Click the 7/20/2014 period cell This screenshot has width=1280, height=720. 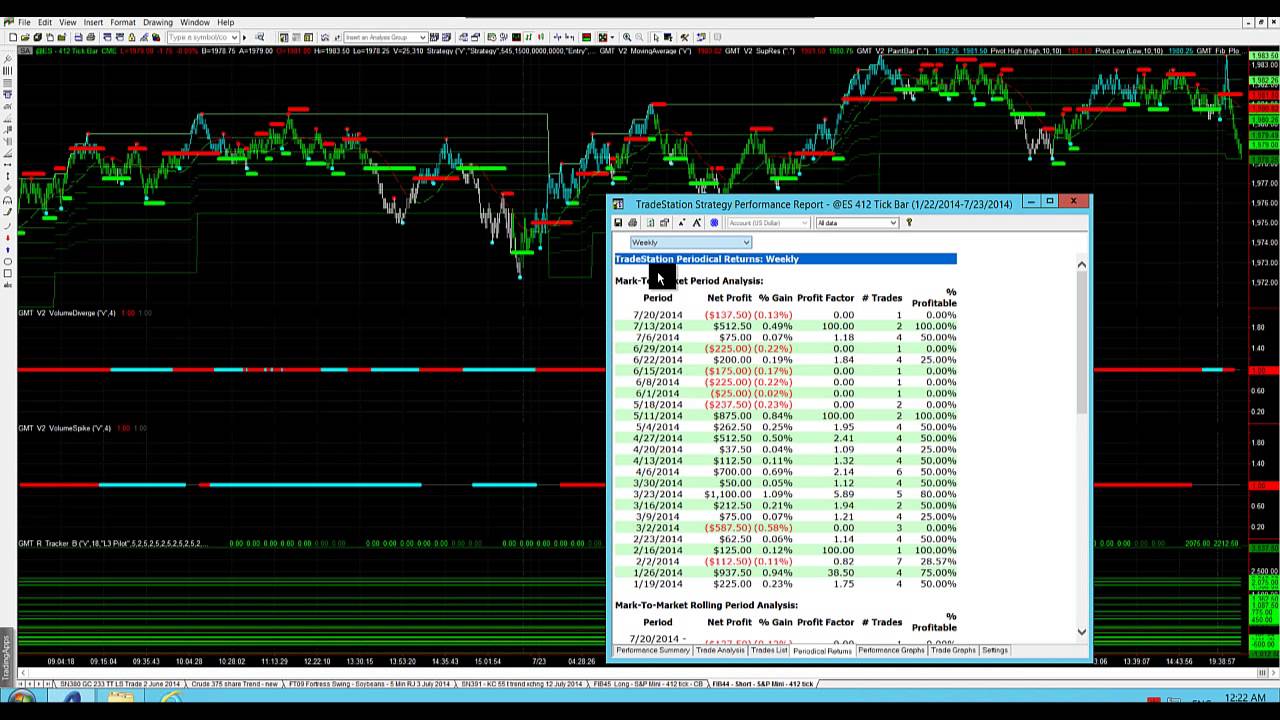click(x=657, y=315)
